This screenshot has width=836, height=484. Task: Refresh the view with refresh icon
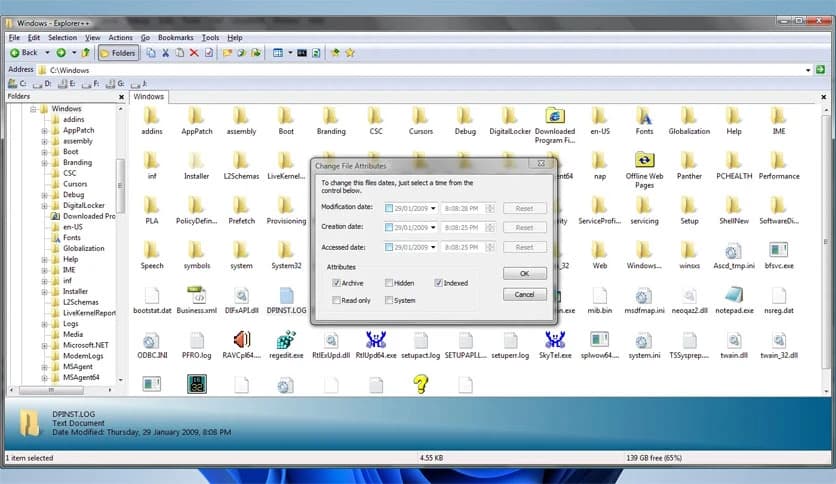316,53
